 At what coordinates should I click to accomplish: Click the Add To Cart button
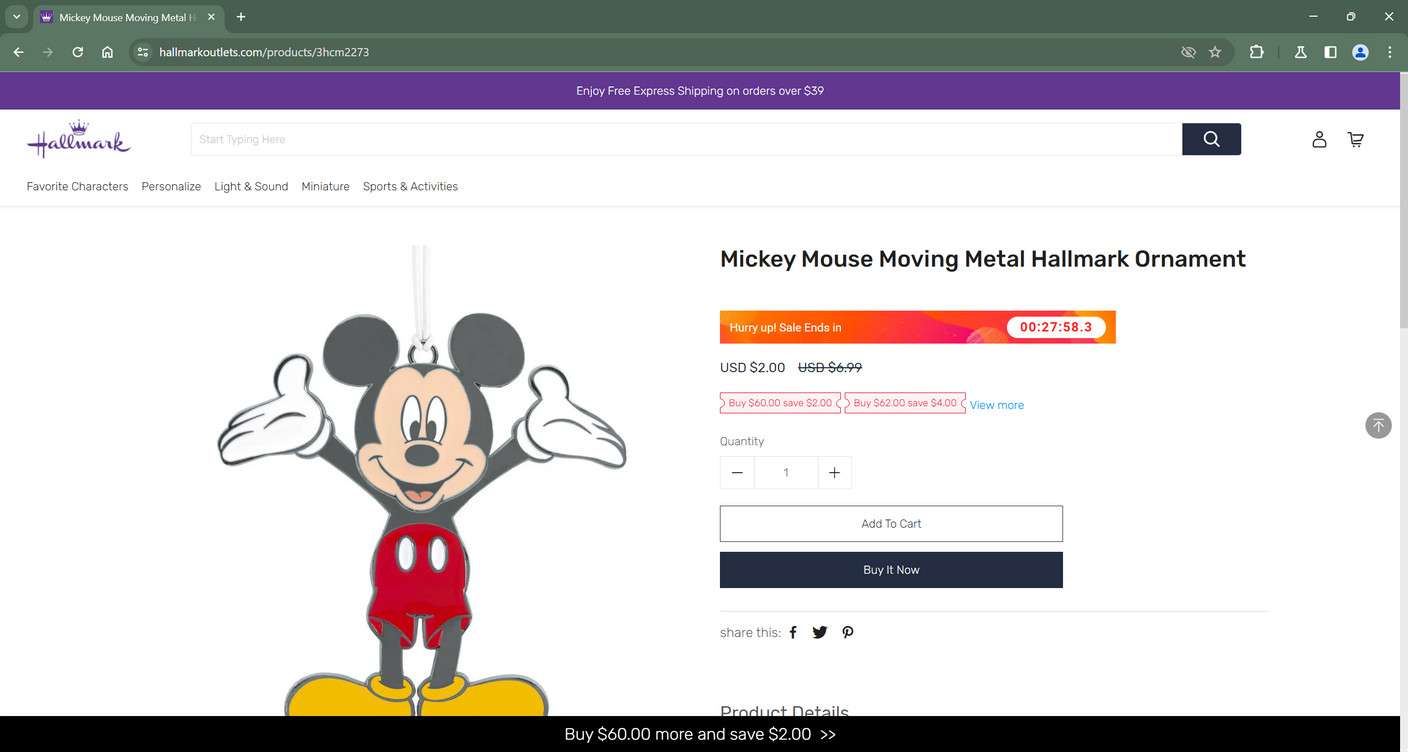(890, 523)
